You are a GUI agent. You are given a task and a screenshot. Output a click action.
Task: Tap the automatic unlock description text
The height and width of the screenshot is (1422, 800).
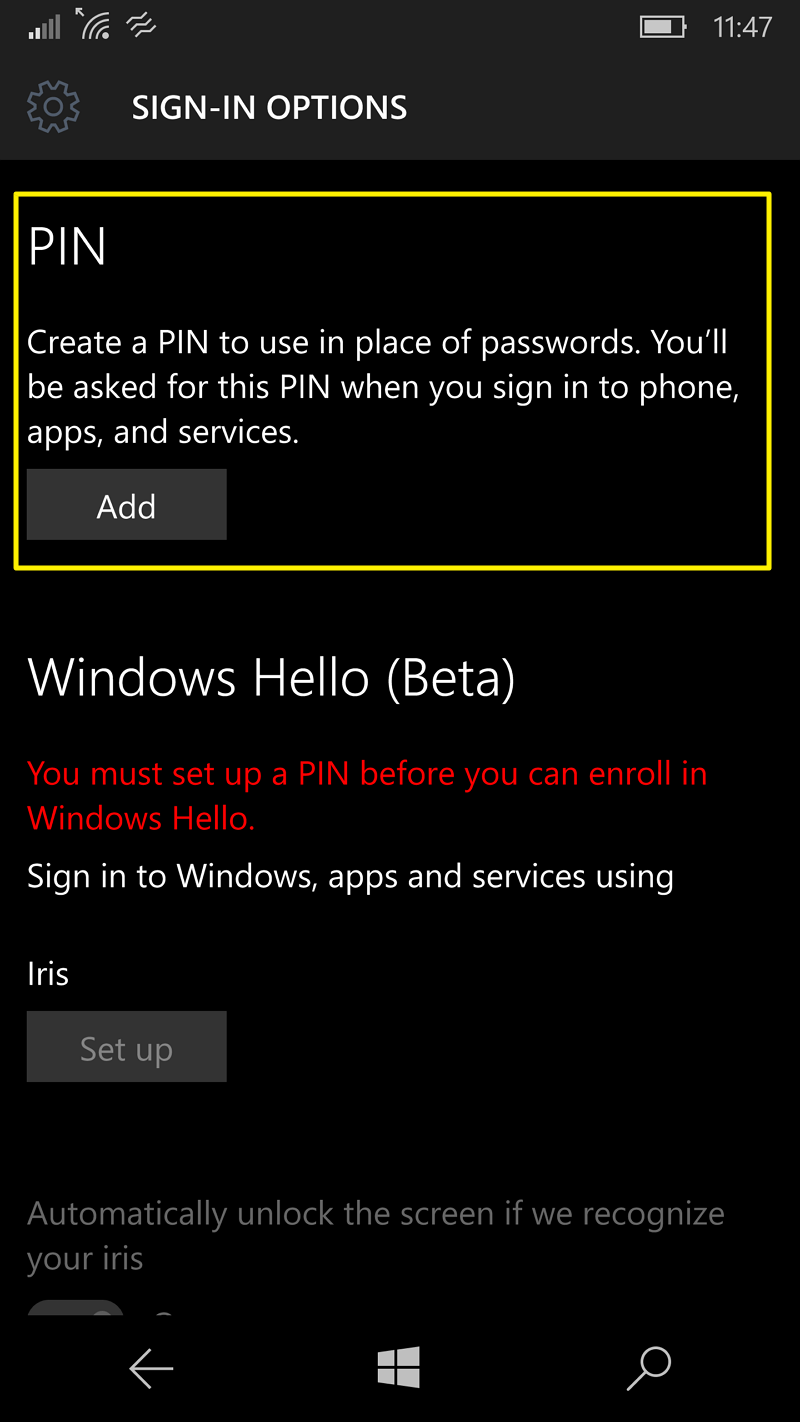click(375, 1234)
